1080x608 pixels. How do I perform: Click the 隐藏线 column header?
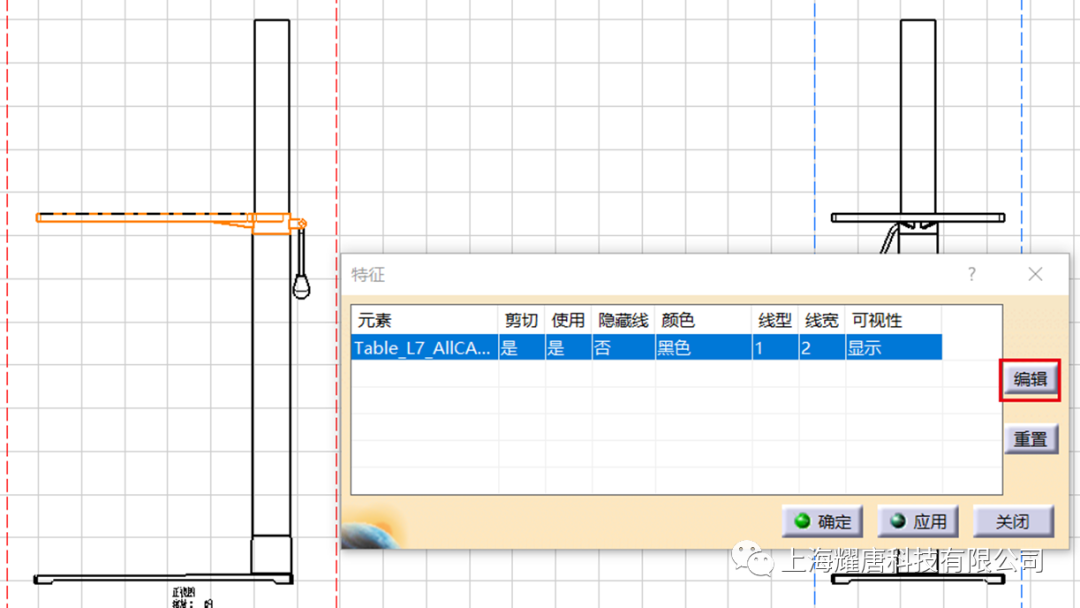coord(622,320)
